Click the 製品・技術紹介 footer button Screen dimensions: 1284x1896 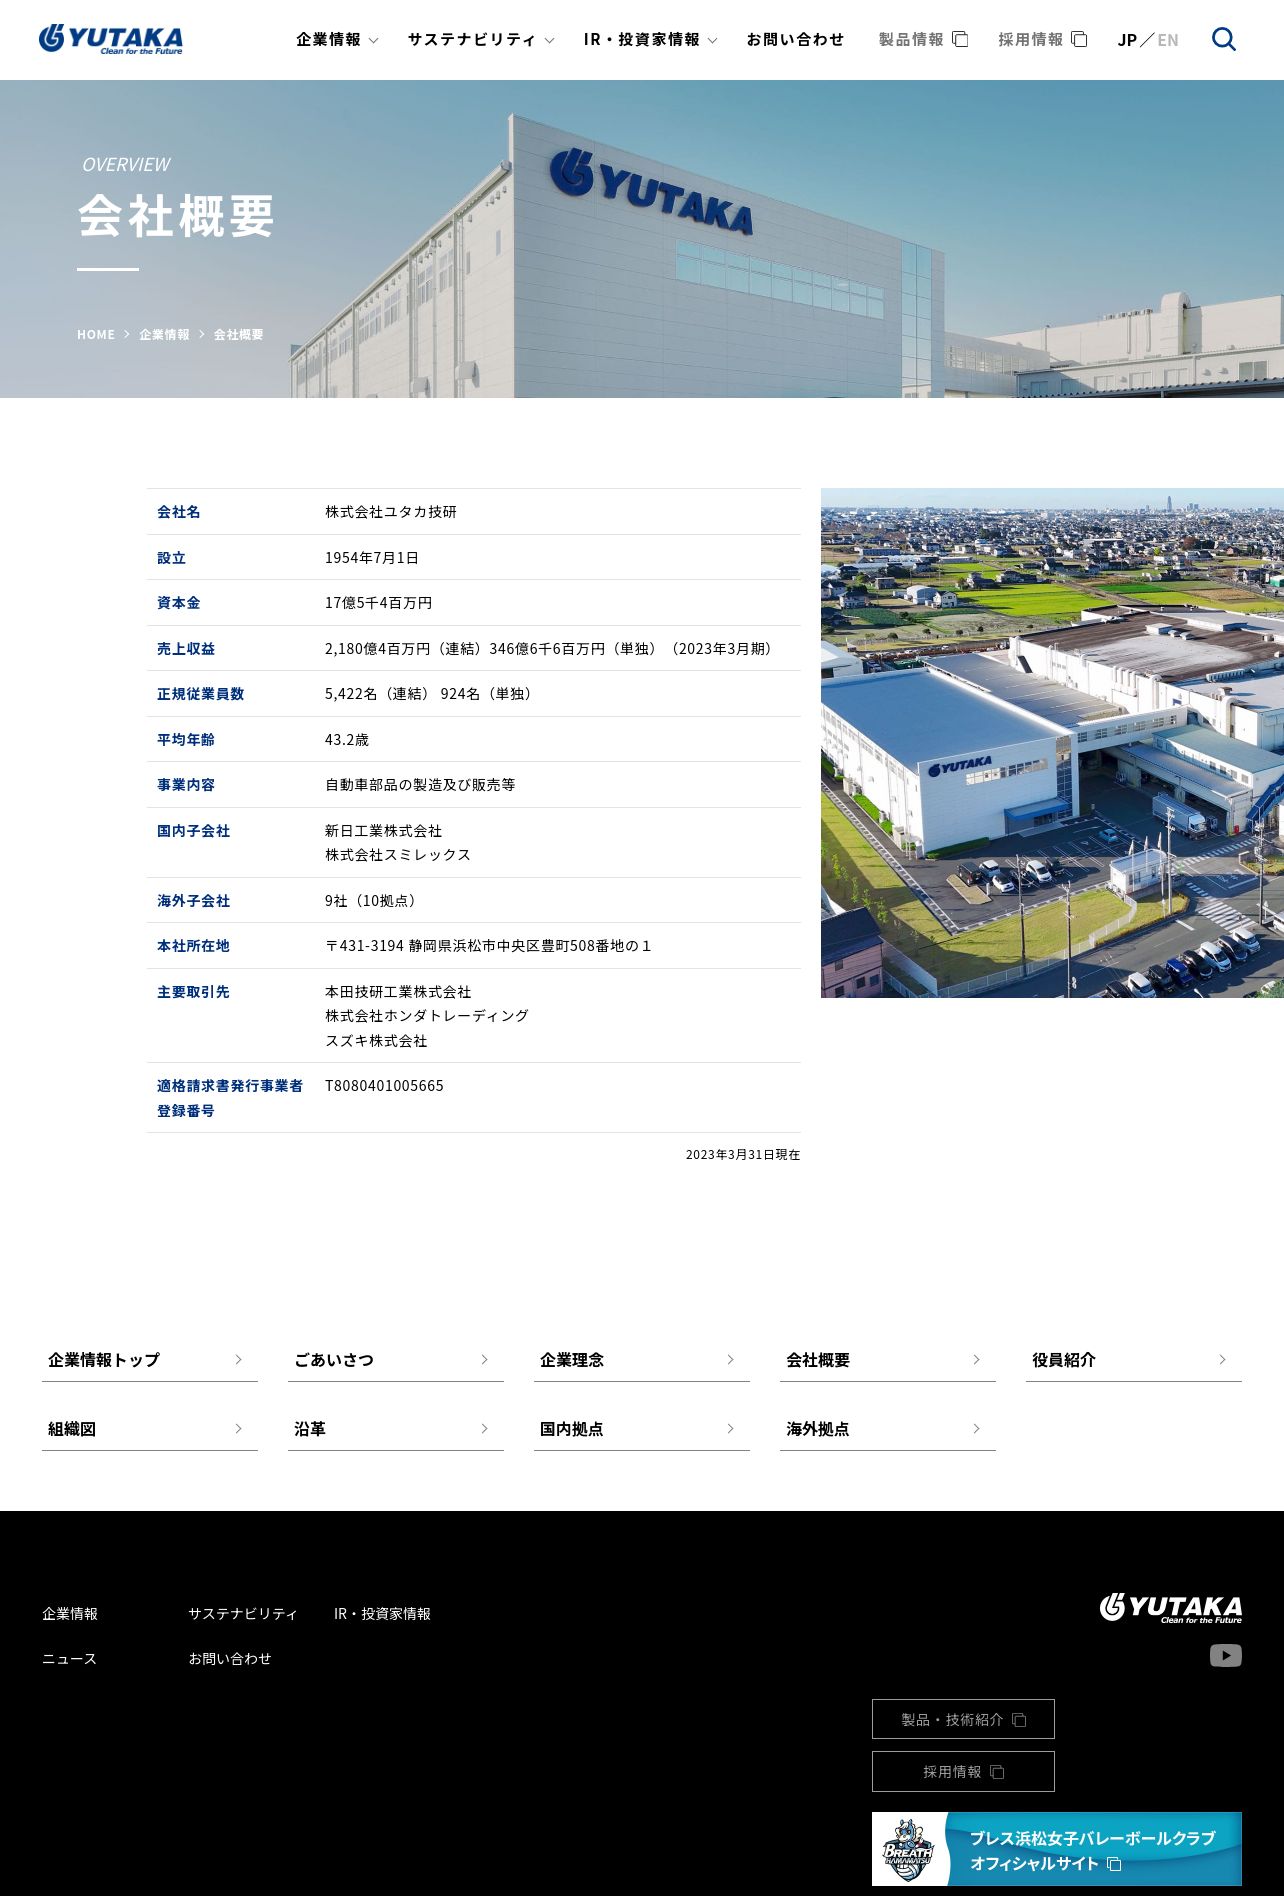963,1719
